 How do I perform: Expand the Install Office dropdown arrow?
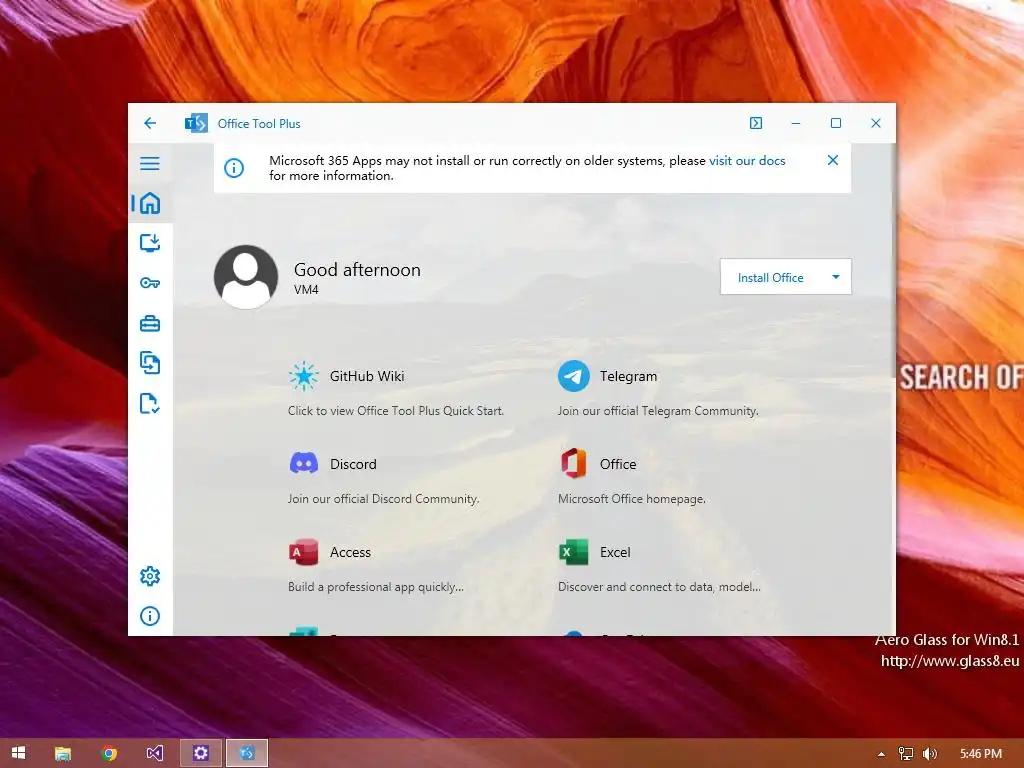pyautogui.click(x=836, y=277)
